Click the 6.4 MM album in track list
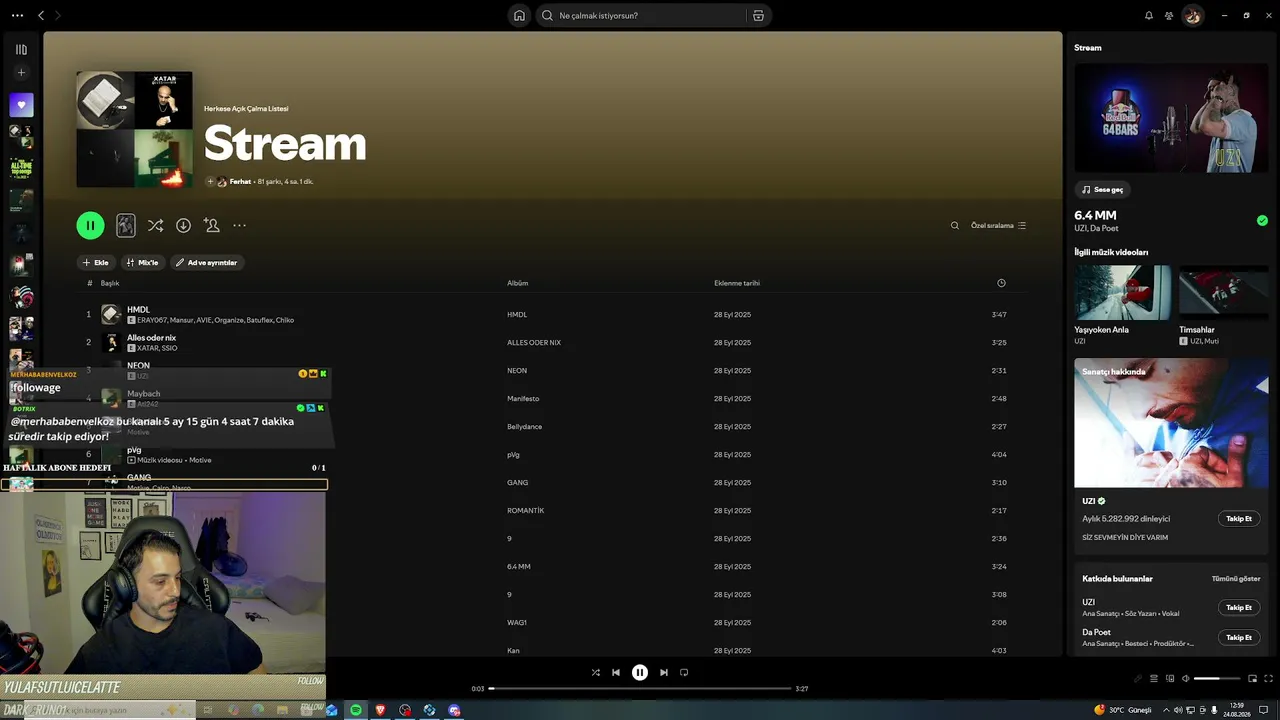Image resolution: width=1280 pixels, height=720 pixels. tap(518, 567)
